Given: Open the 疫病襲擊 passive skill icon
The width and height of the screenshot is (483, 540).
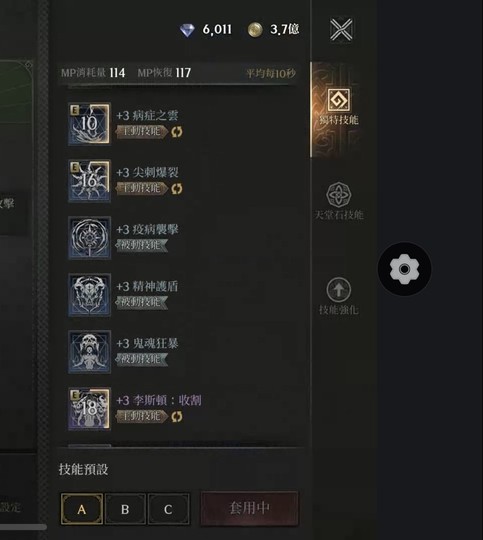Looking at the screenshot, I should [89, 238].
